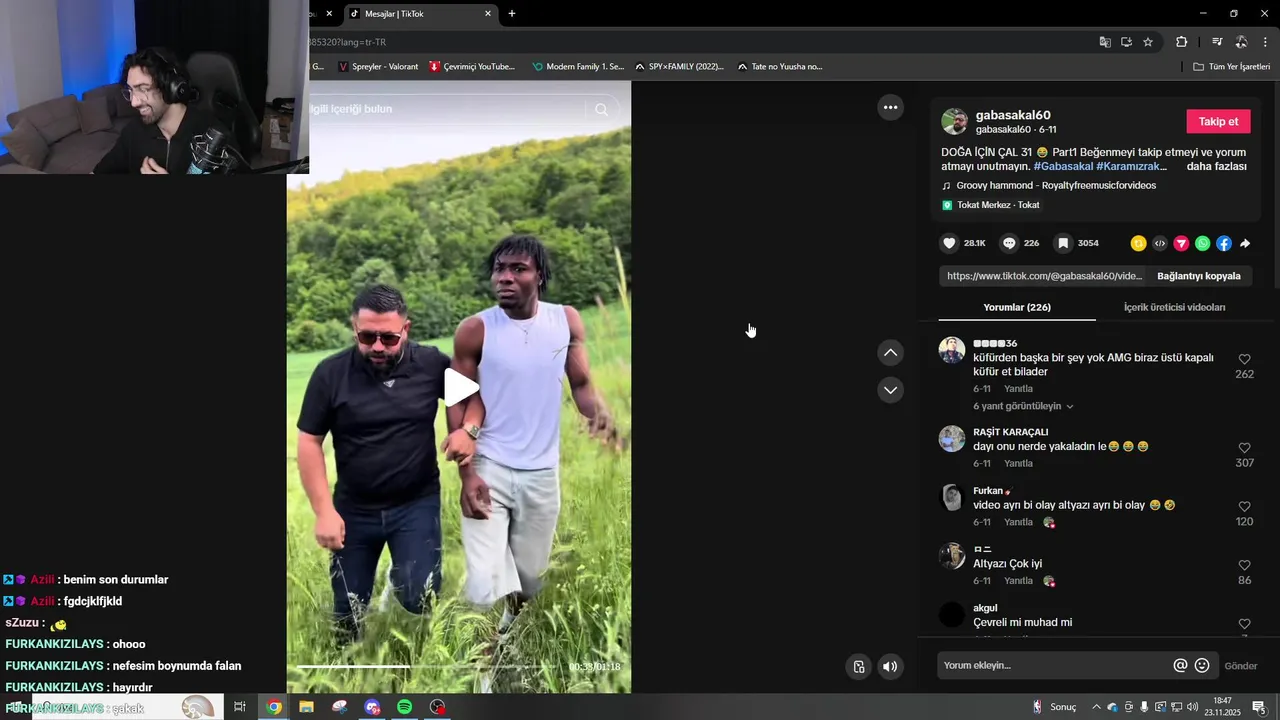Open 'Tate no Yuusha no...' bookmark
Image resolution: width=1280 pixels, height=720 pixels.
779,67
